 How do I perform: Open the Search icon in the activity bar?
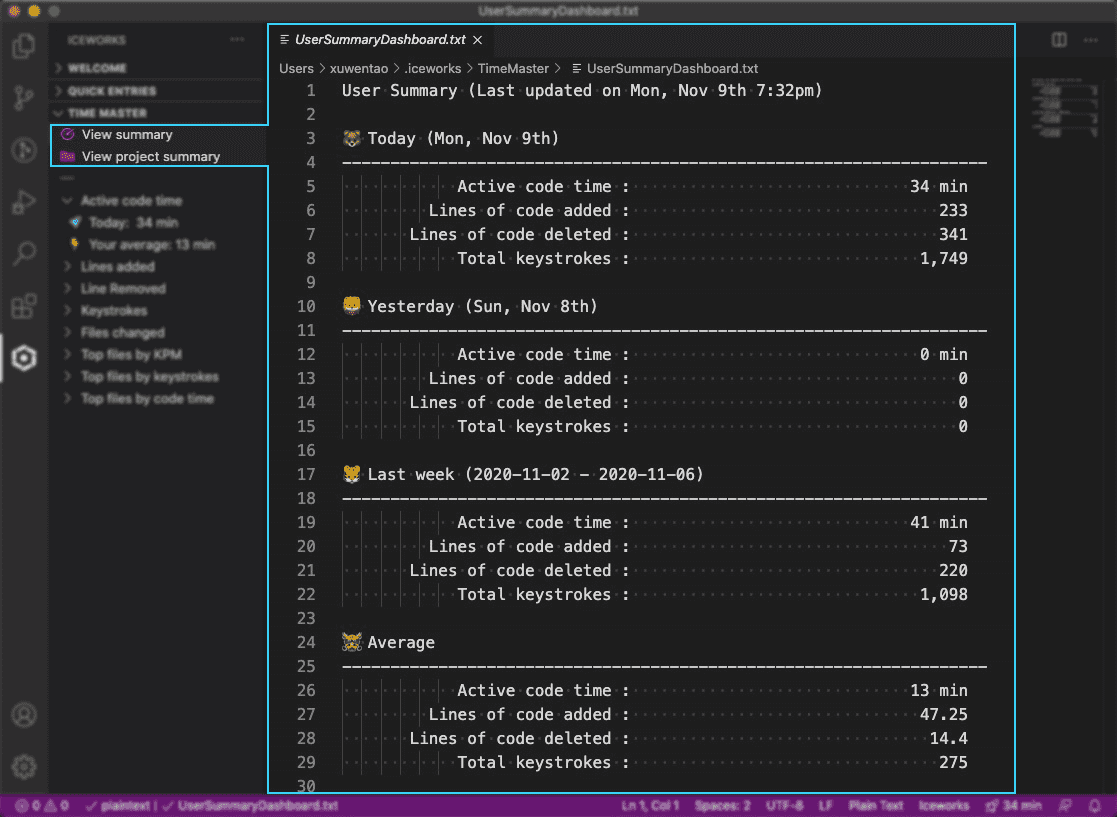25,253
